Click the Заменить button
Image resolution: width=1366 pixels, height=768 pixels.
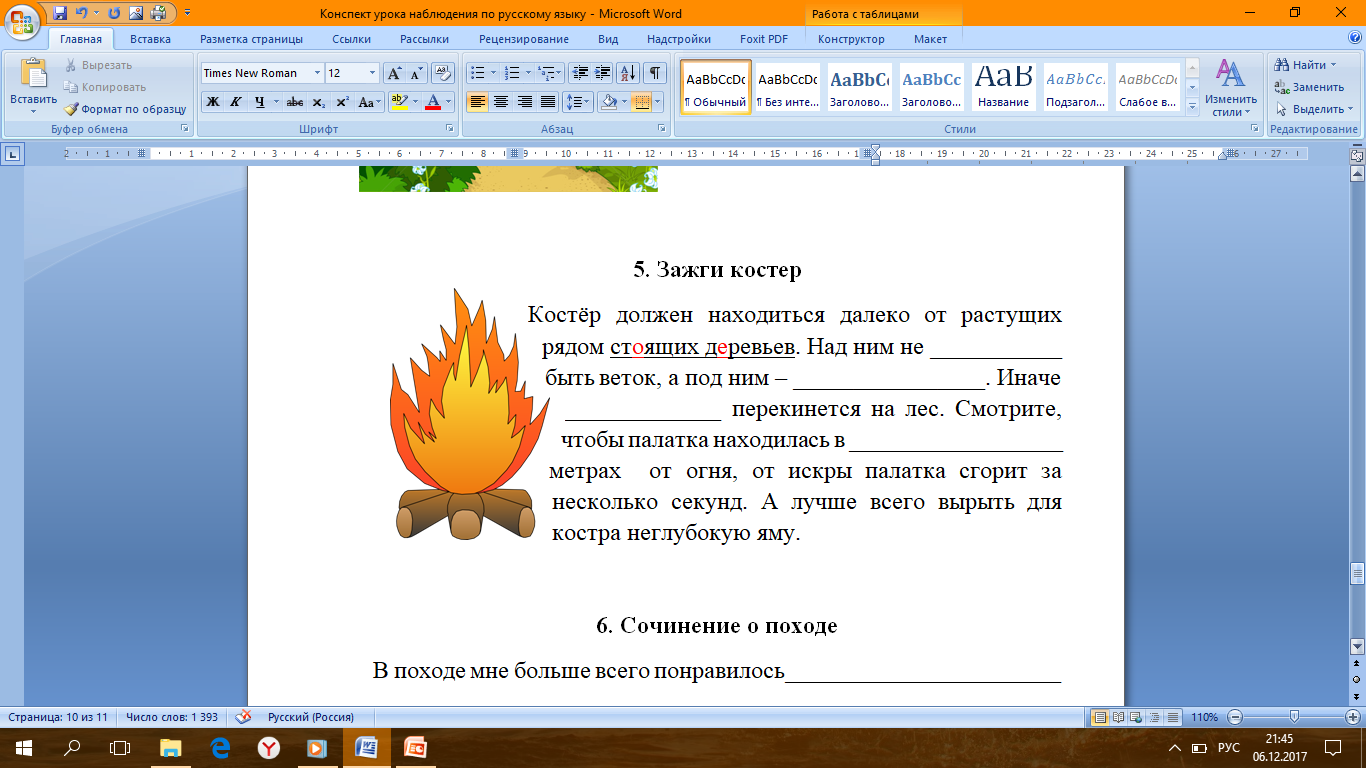click(x=1309, y=87)
